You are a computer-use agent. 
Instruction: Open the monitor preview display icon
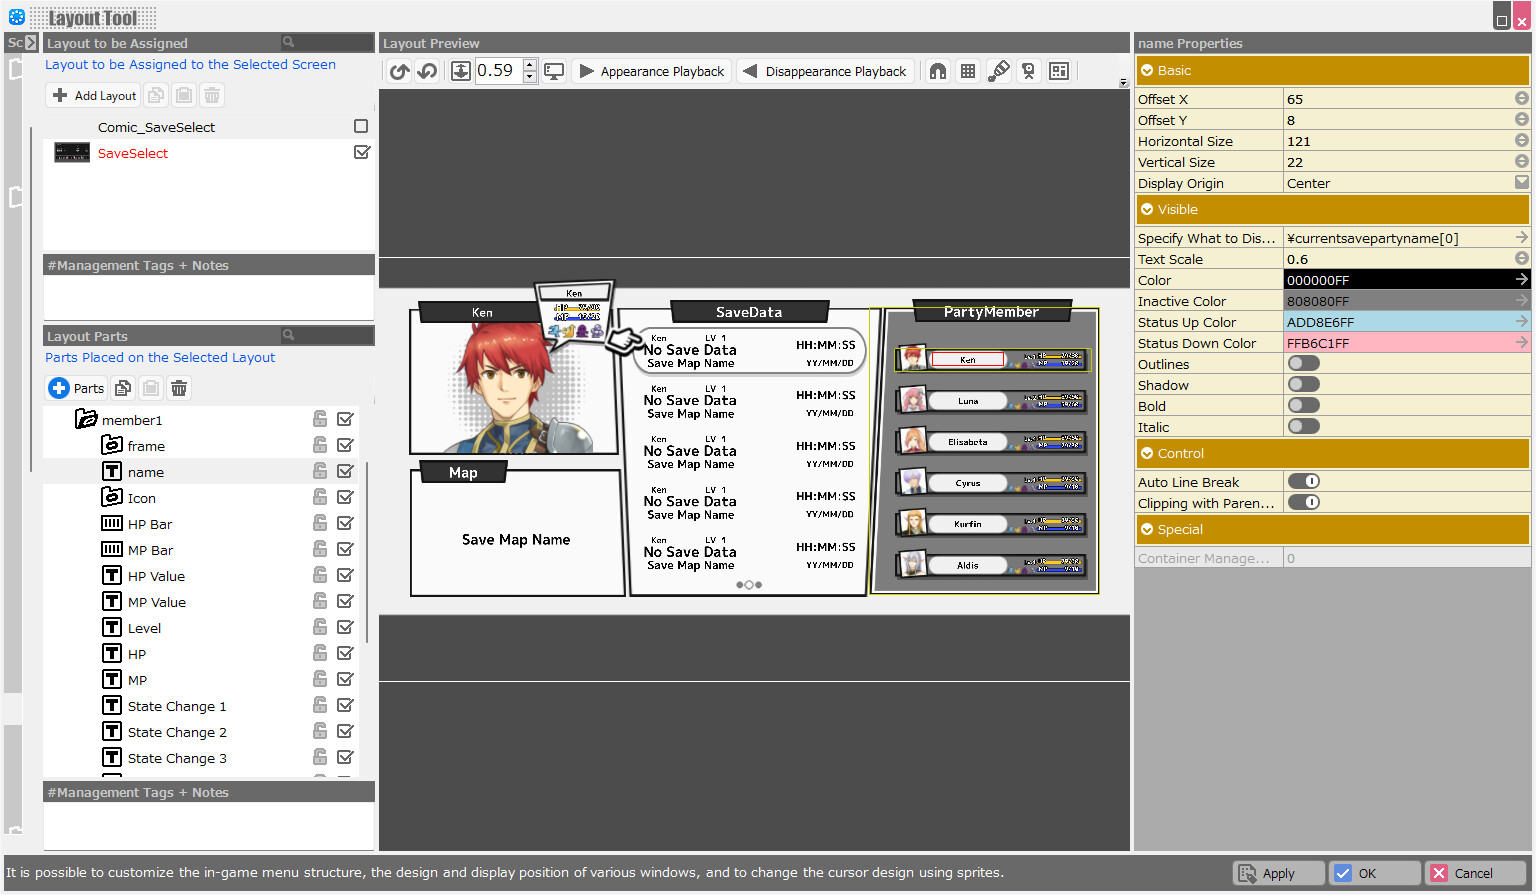(x=555, y=70)
